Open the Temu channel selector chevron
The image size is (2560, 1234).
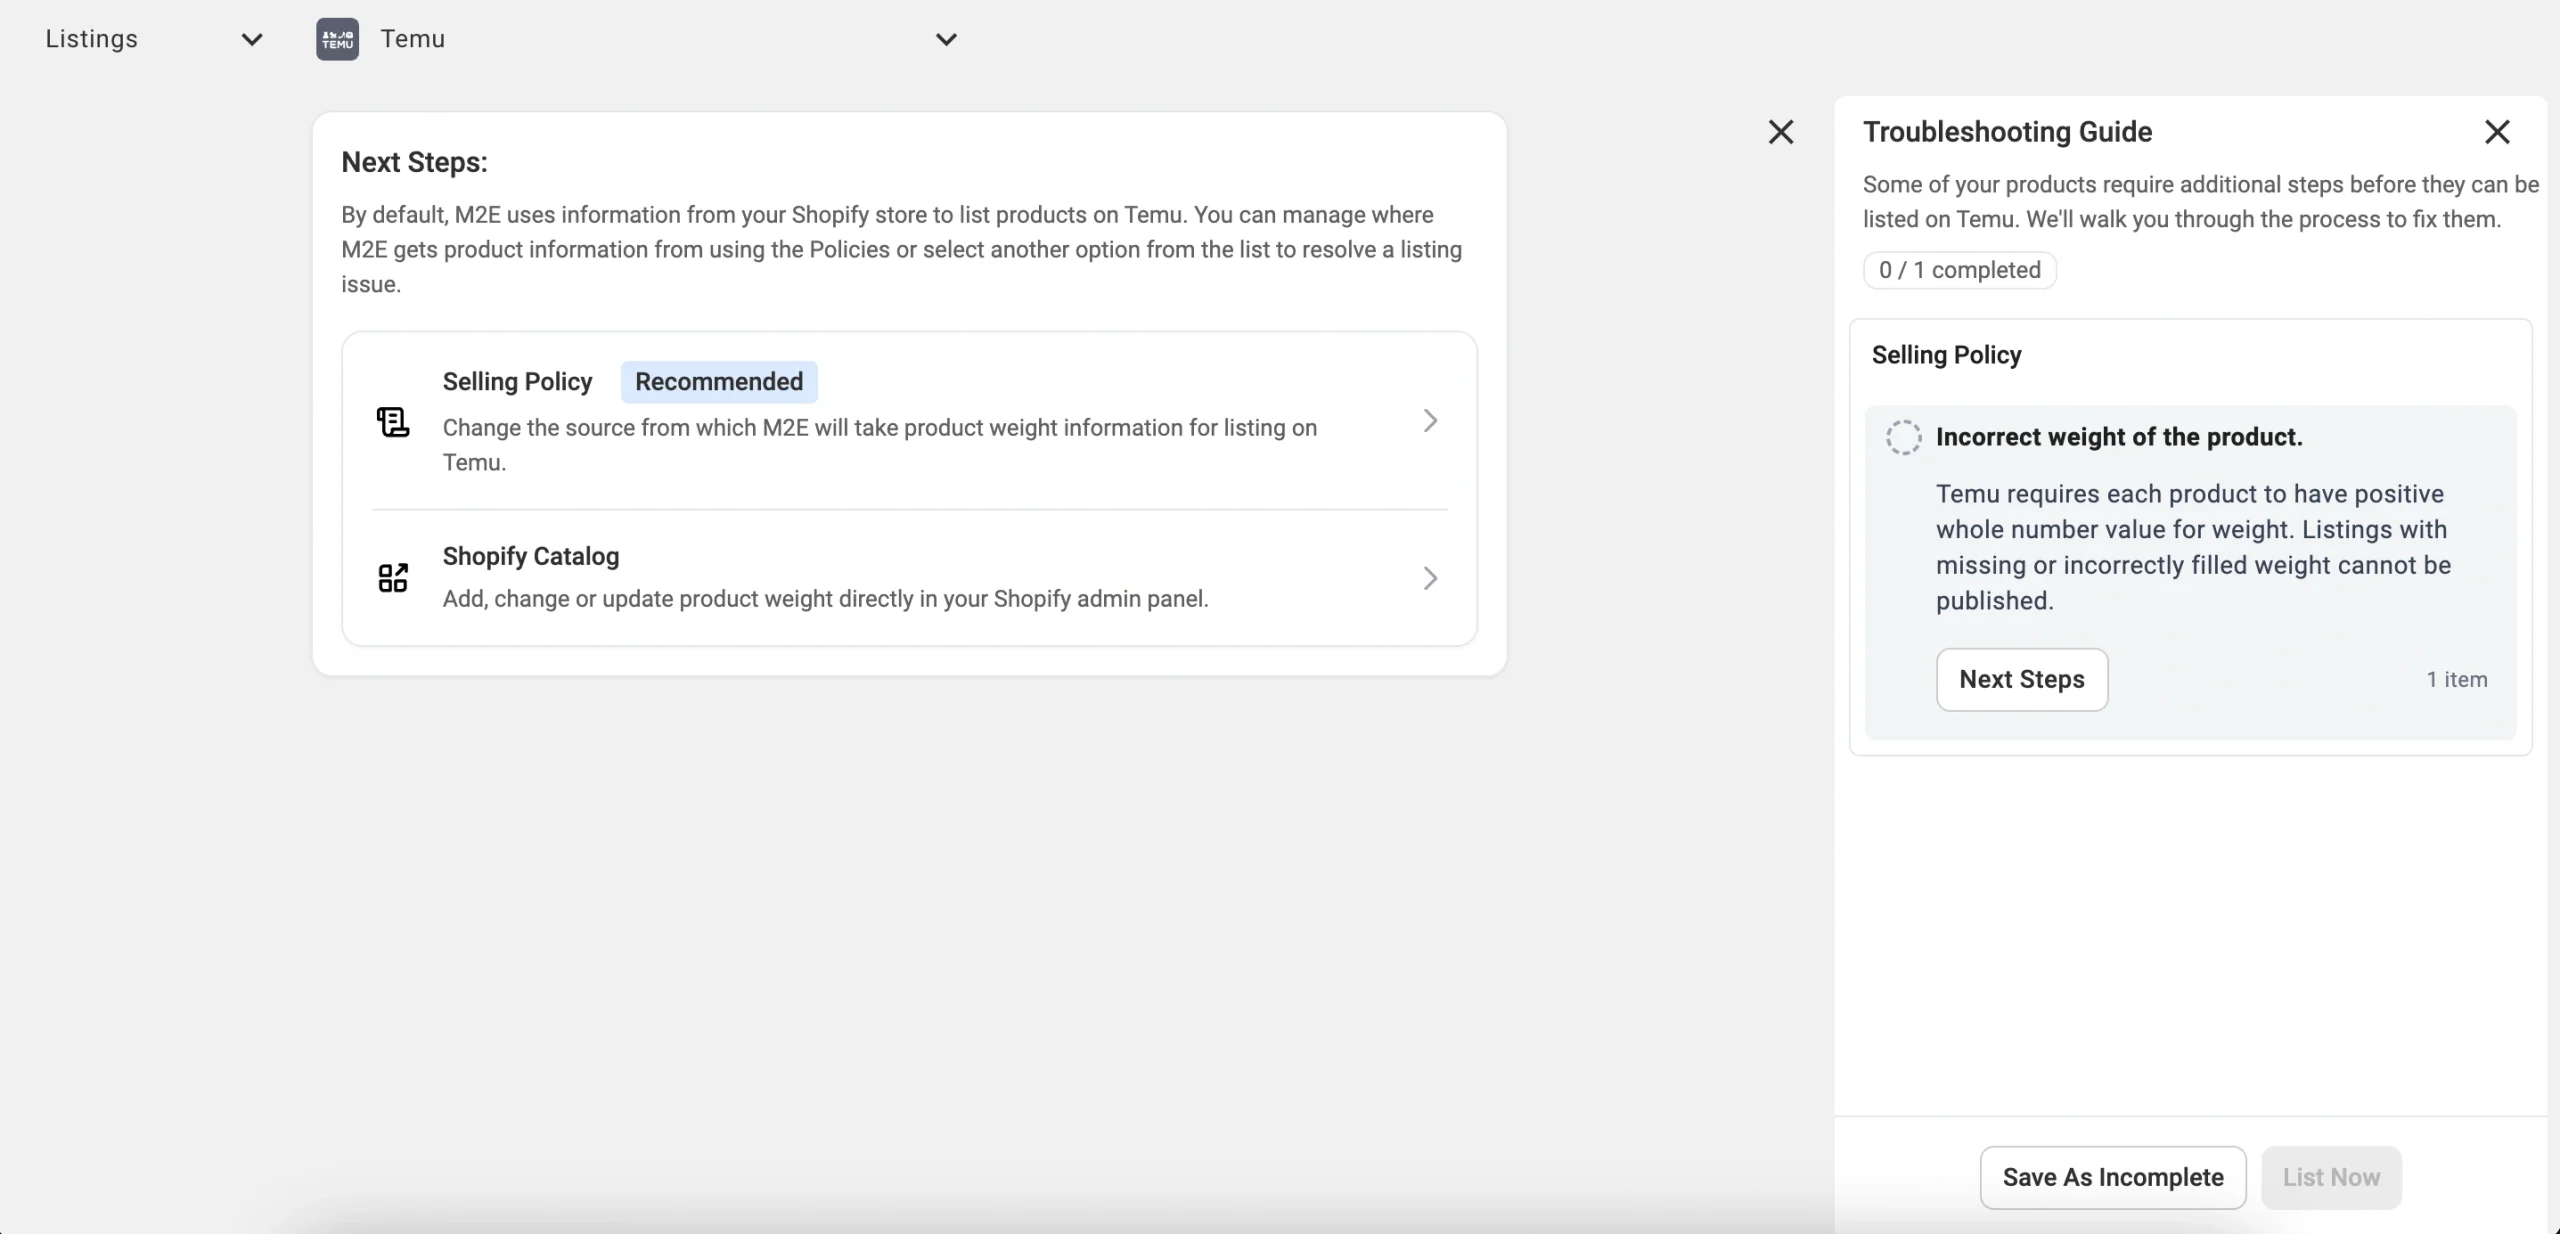(x=946, y=39)
